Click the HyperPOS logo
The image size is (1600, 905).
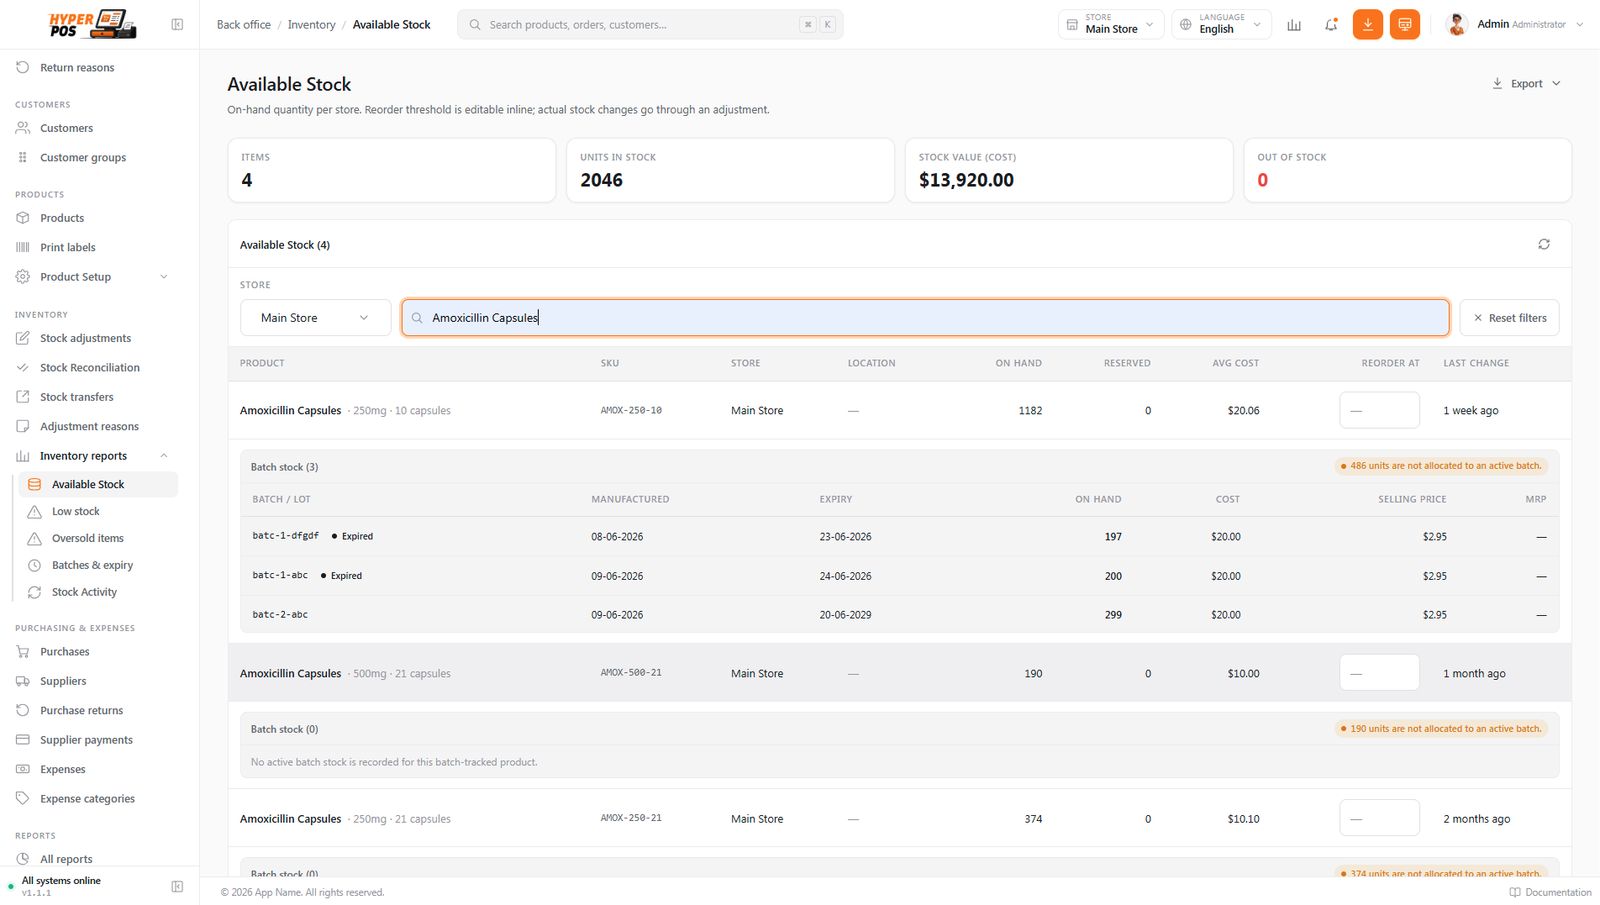[92, 24]
